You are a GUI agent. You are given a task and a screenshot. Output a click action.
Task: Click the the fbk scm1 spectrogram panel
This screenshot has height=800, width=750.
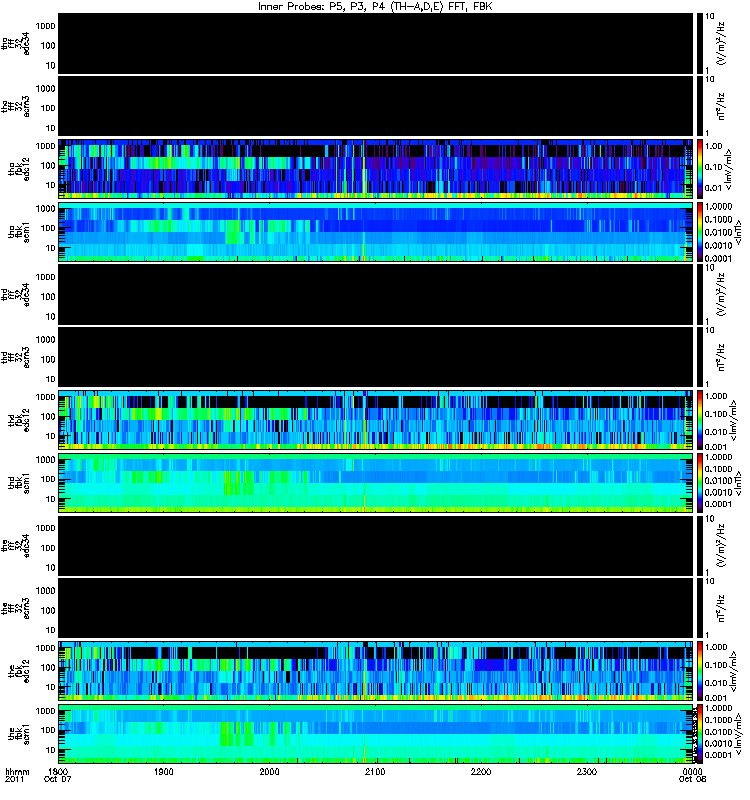[x=376, y=733]
